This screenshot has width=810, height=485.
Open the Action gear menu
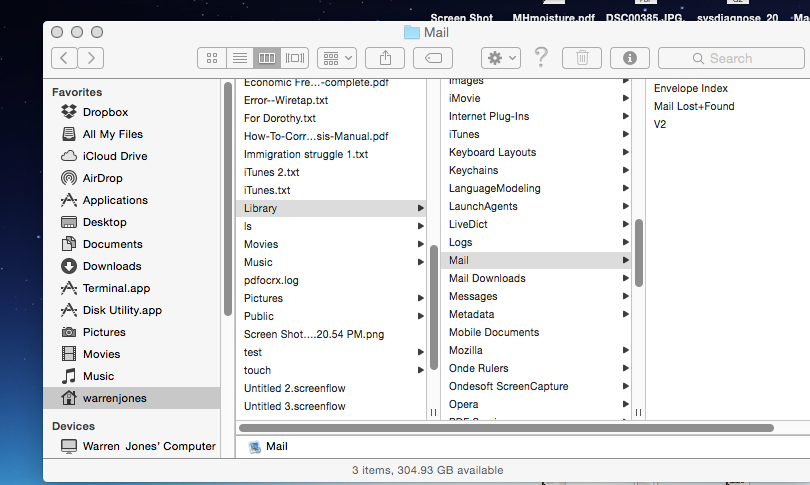[x=501, y=58]
